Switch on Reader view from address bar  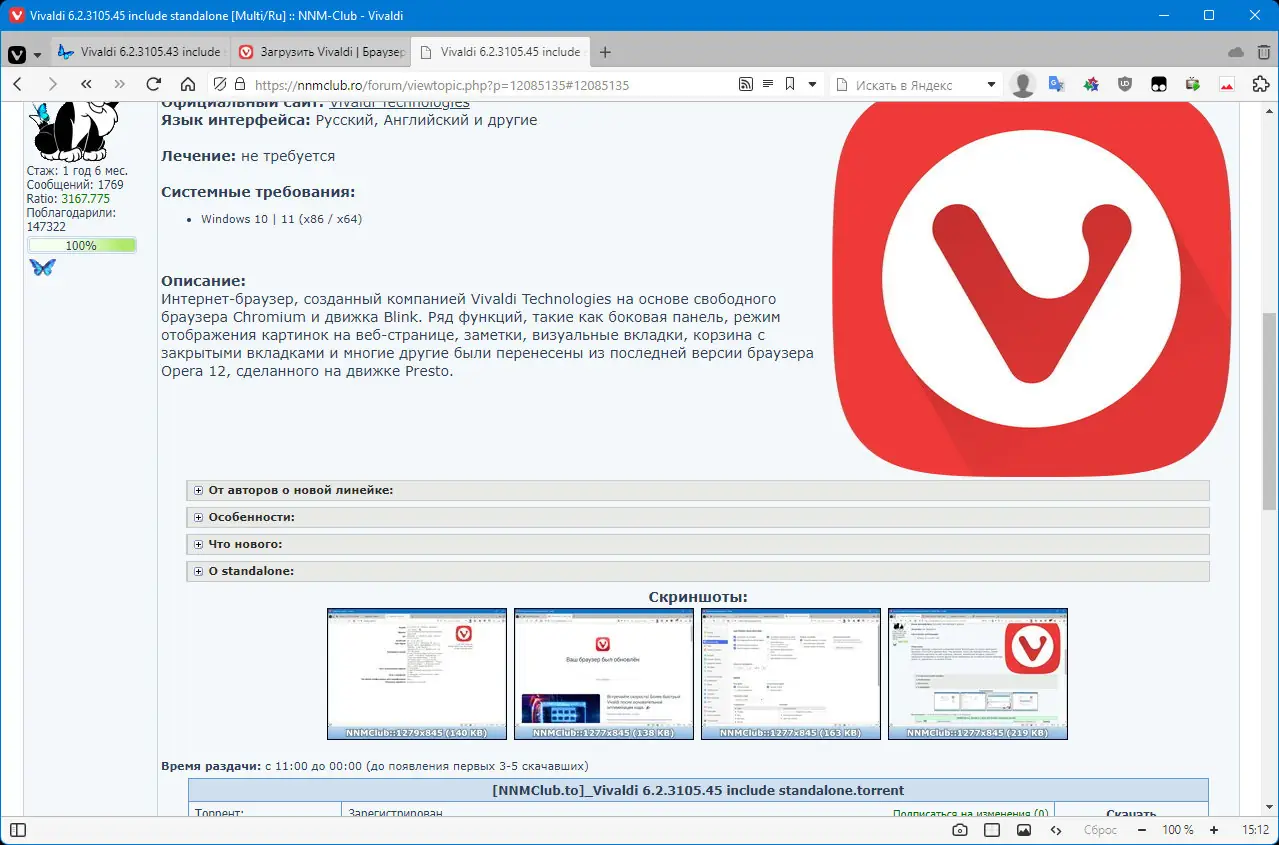[x=767, y=85]
